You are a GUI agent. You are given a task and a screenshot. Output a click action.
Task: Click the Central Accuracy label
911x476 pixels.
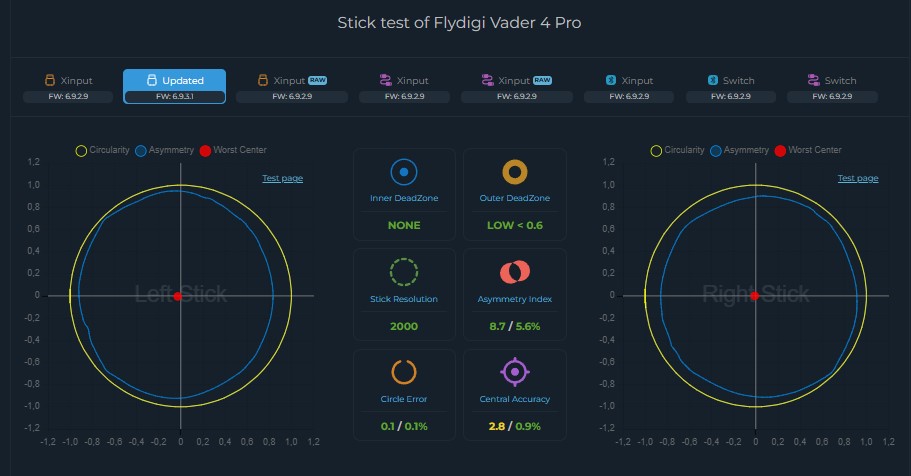click(x=515, y=399)
